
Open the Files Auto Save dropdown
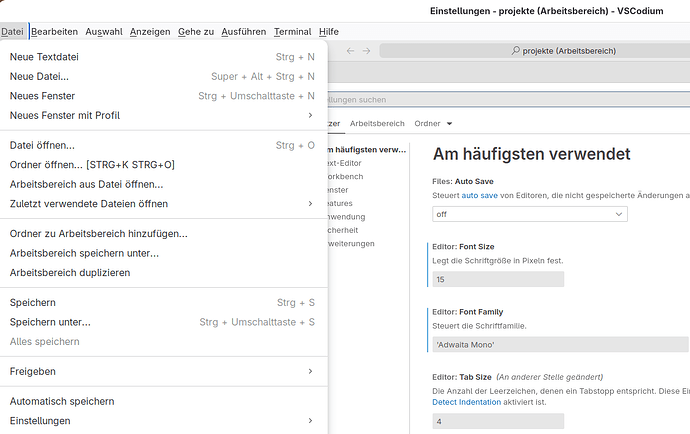530,214
